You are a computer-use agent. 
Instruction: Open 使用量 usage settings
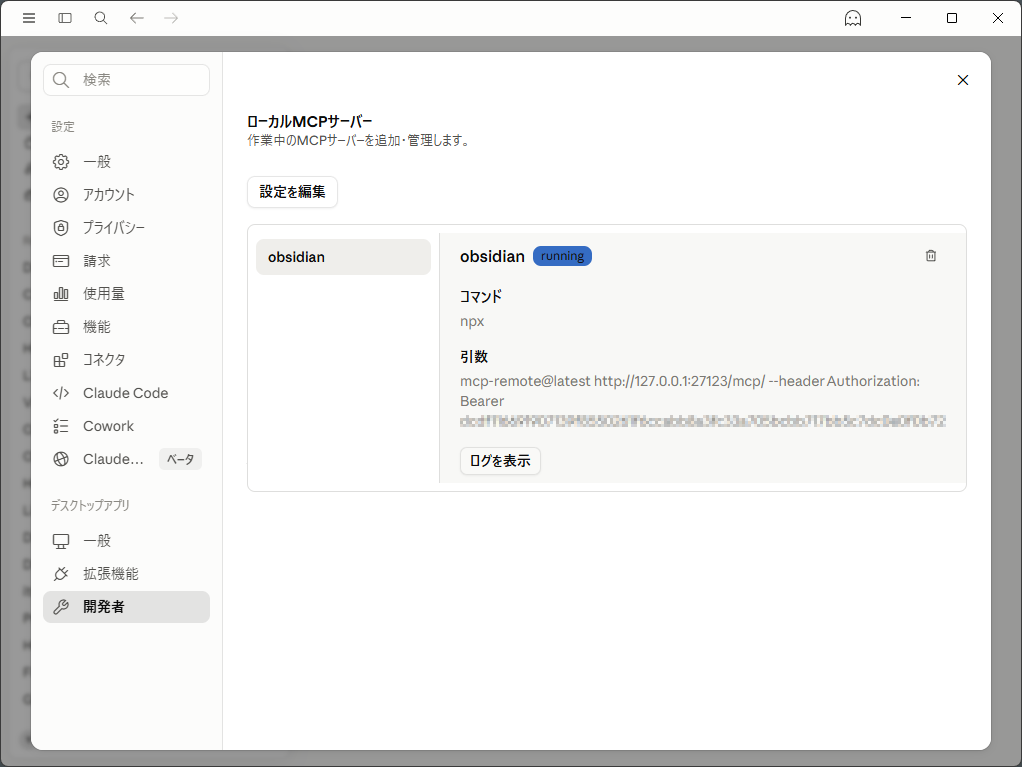tap(126, 294)
